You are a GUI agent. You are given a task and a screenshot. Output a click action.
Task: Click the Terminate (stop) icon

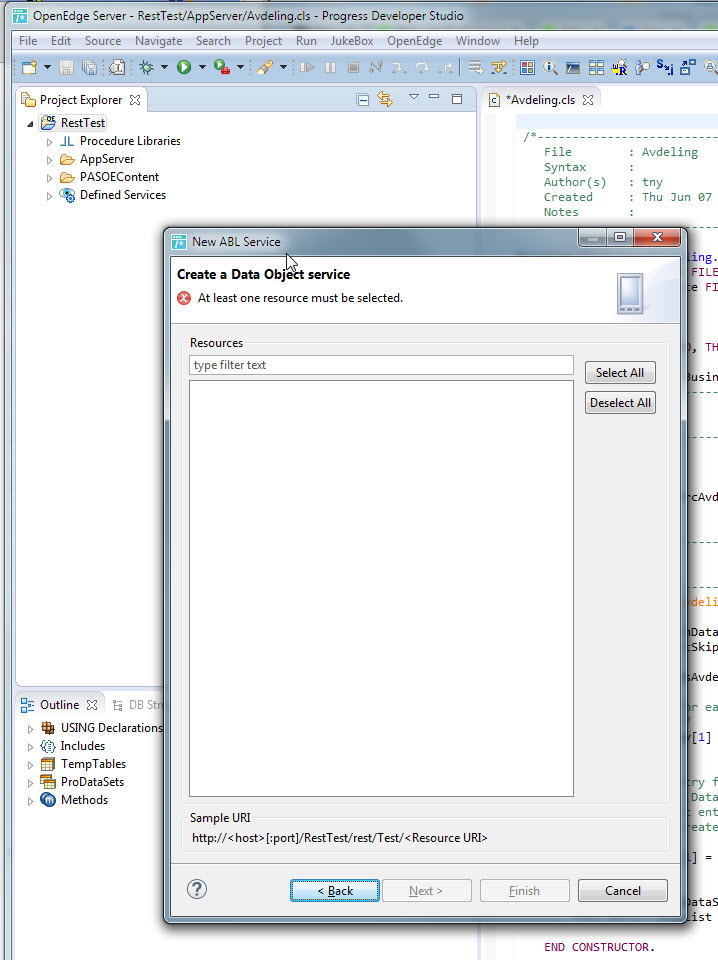point(353,67)
